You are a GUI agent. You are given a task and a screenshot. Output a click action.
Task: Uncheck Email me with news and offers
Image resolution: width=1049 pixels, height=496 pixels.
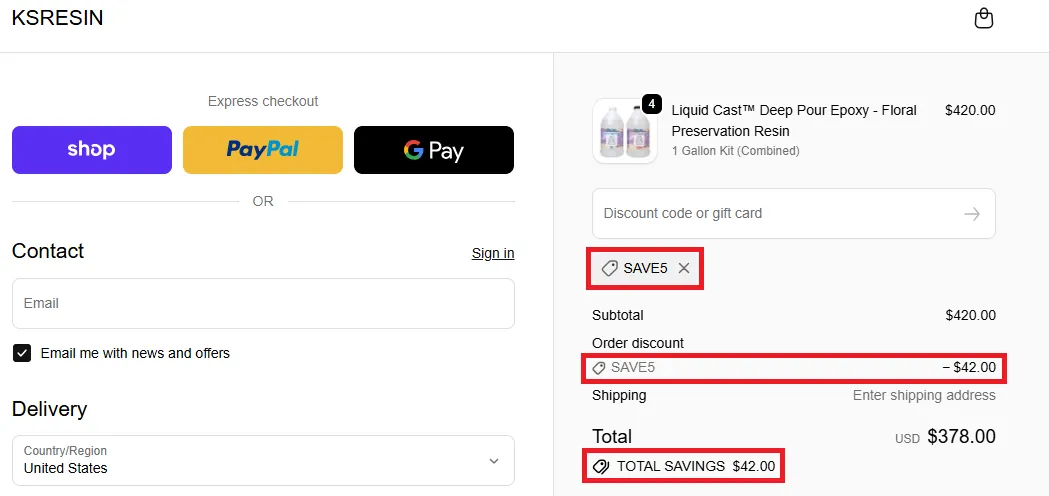(22, 353)
